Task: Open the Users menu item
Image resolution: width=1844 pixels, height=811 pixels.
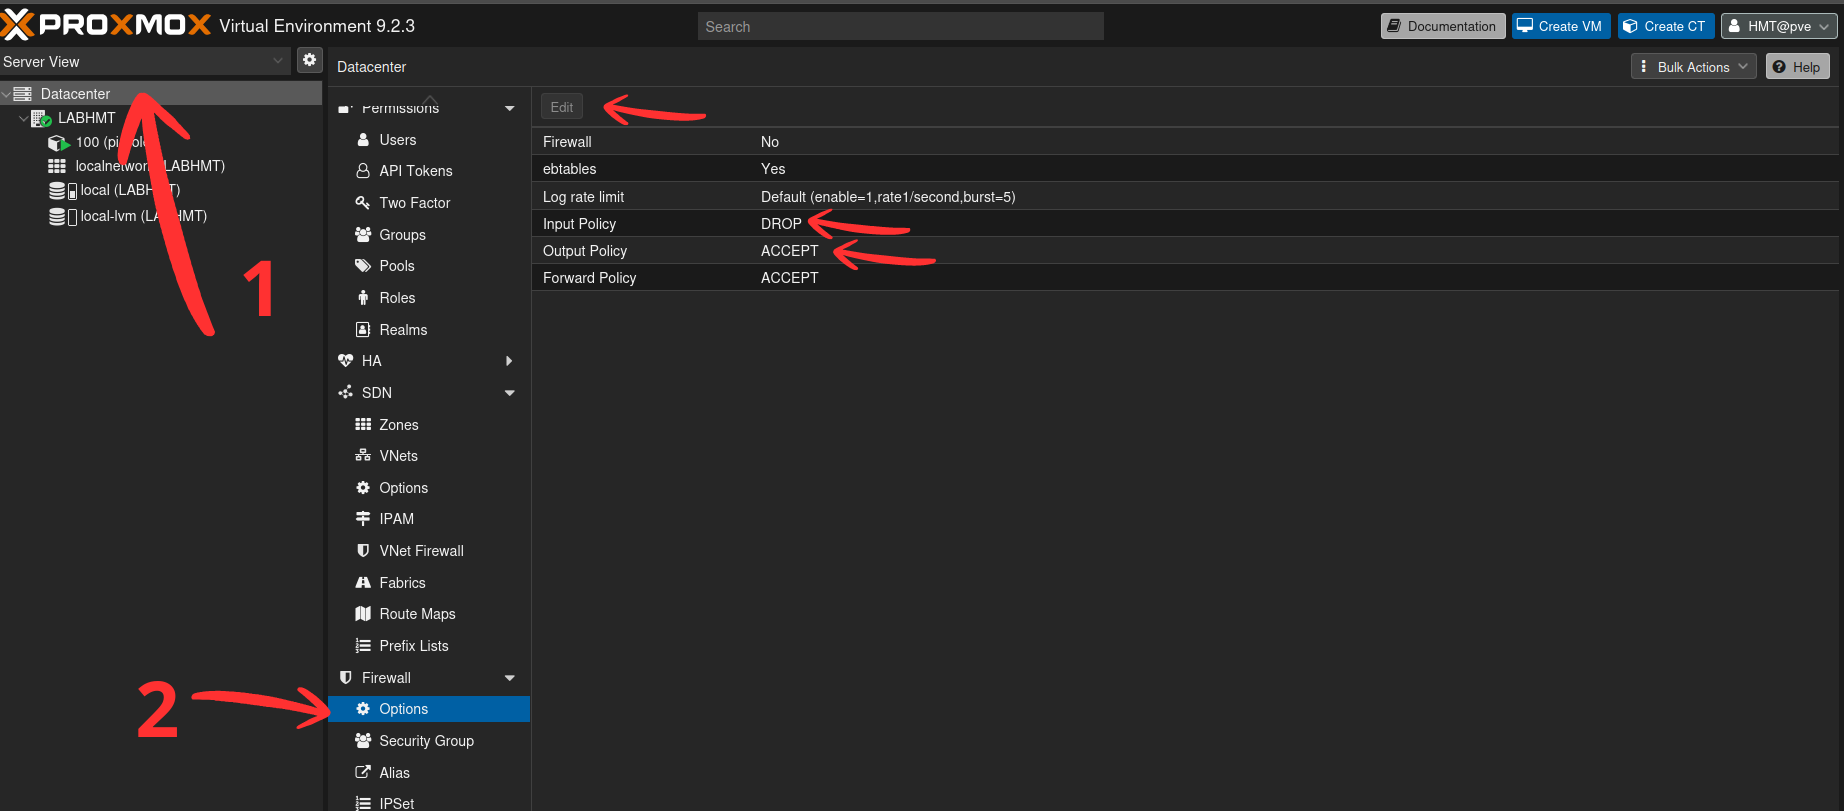Action: (x=429, y=140)
